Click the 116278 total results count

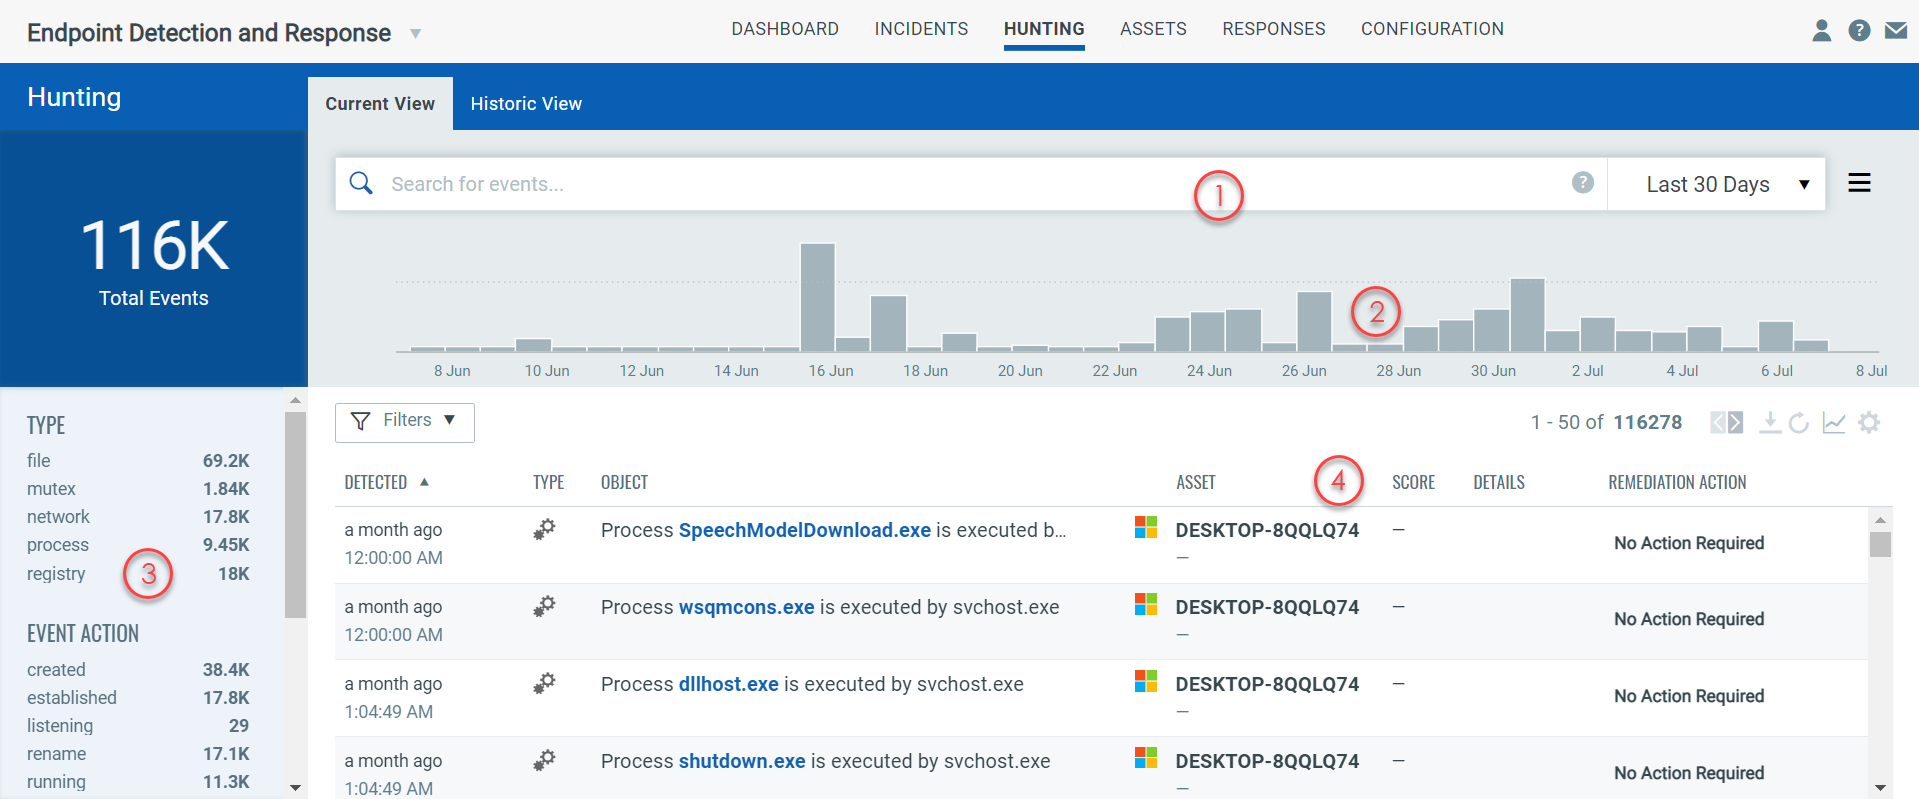(x=1648, y=423)
